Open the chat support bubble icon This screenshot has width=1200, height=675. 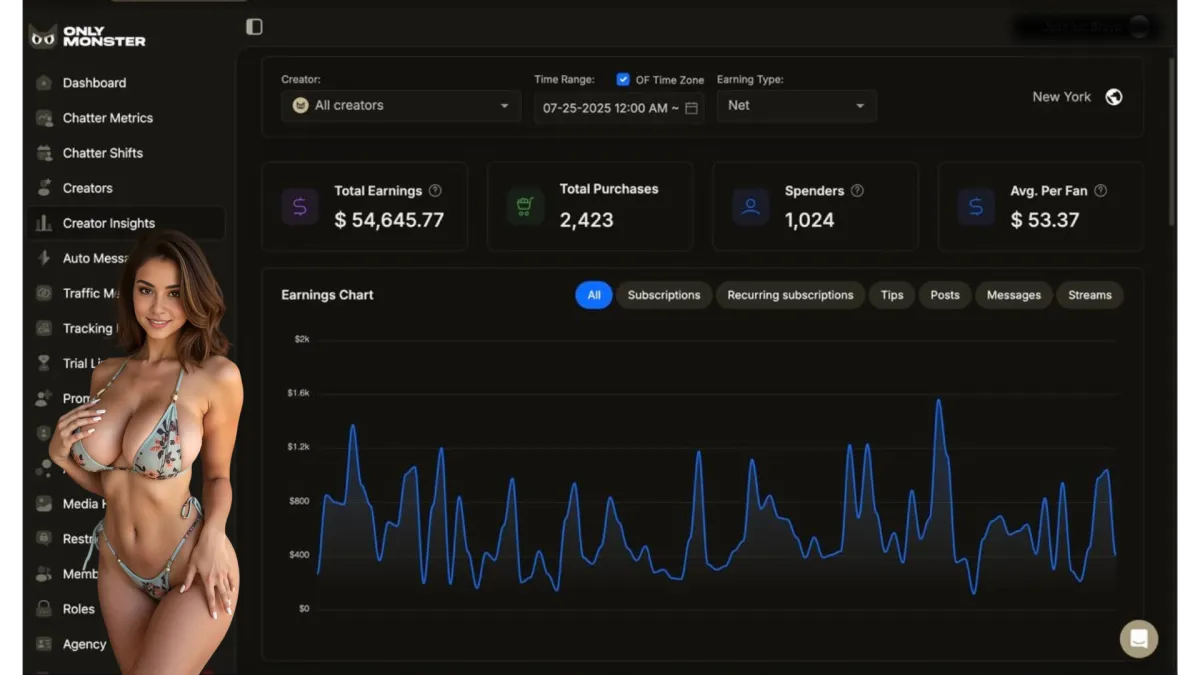coord(1138,638)
